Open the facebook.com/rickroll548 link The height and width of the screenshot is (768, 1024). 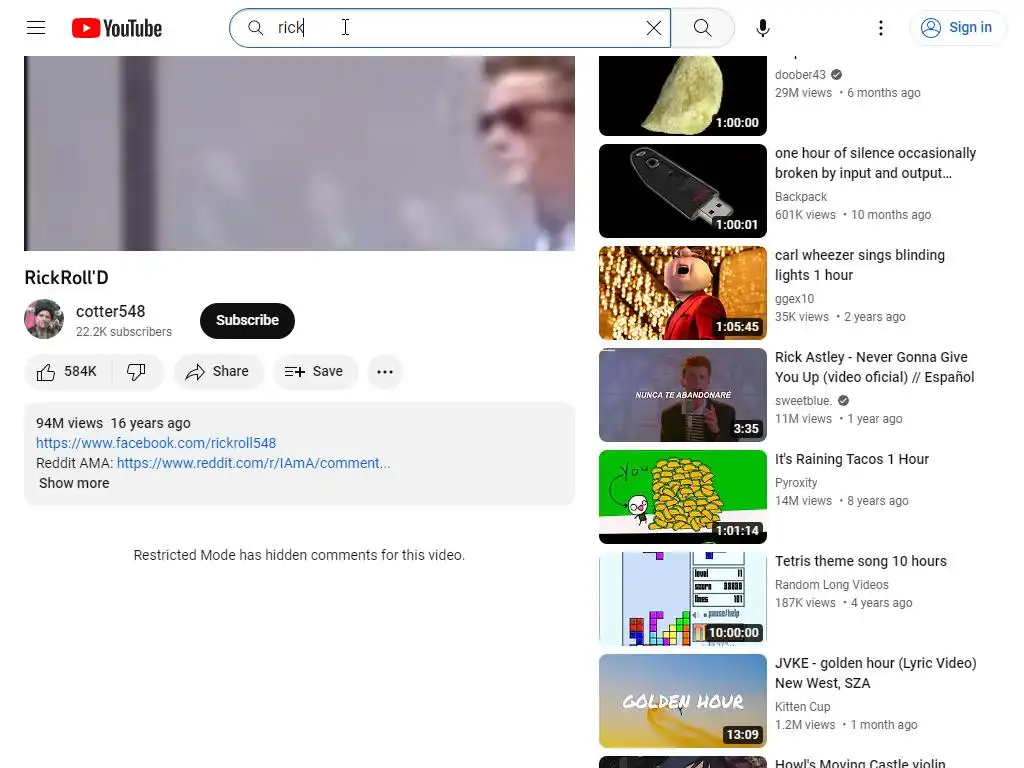tap(156, 443)
